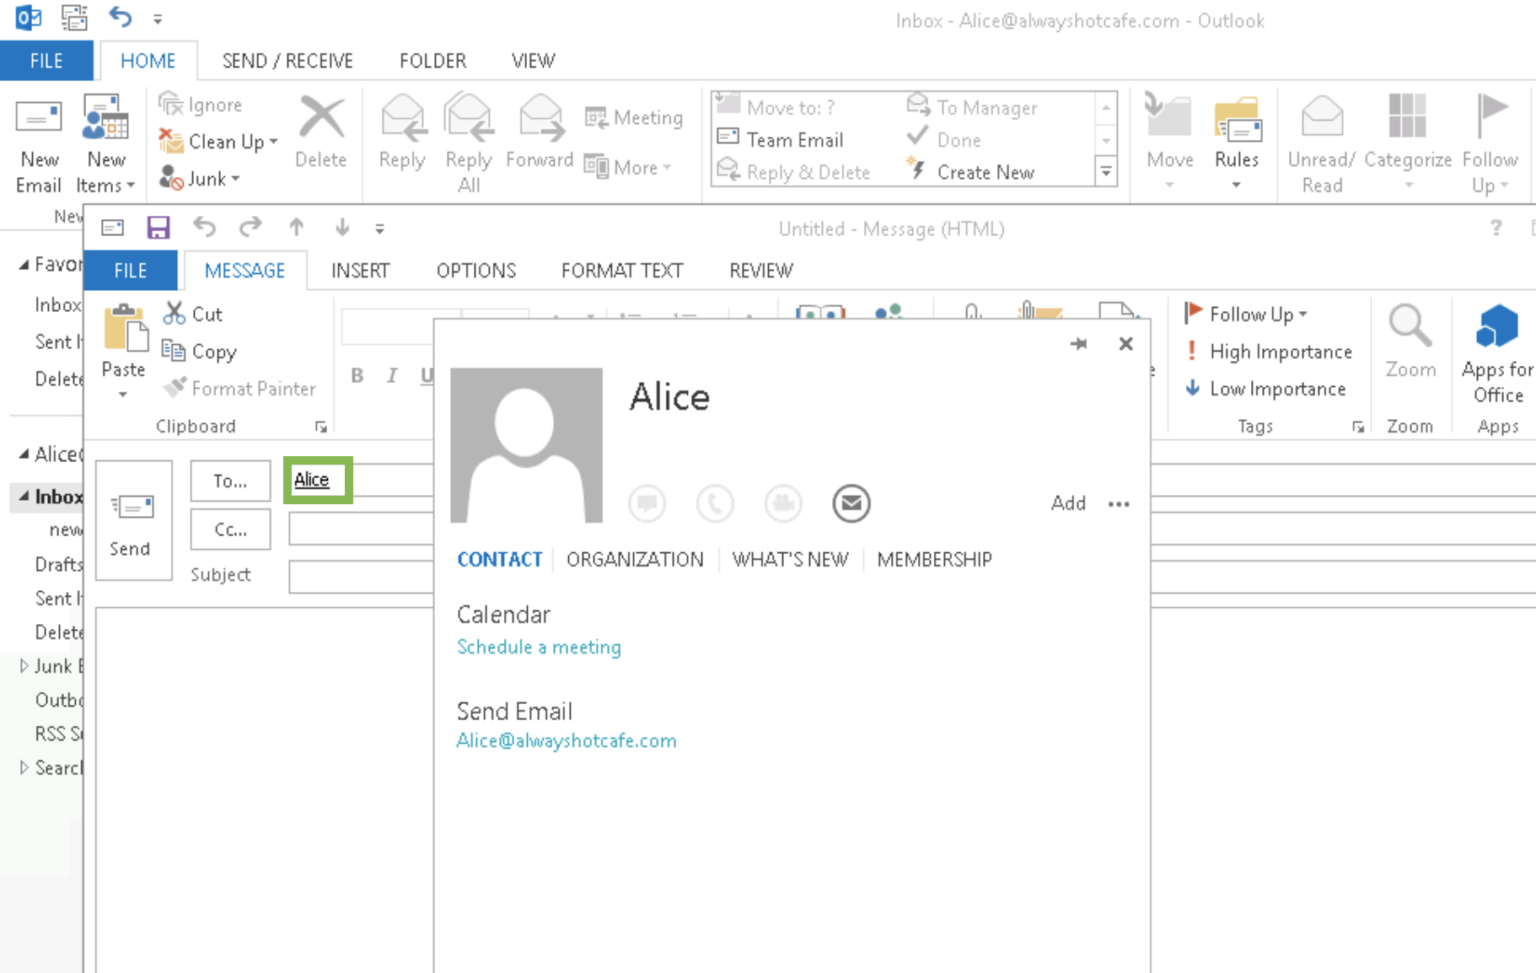Click the email icon on Alice's contact card

point(851,503)
